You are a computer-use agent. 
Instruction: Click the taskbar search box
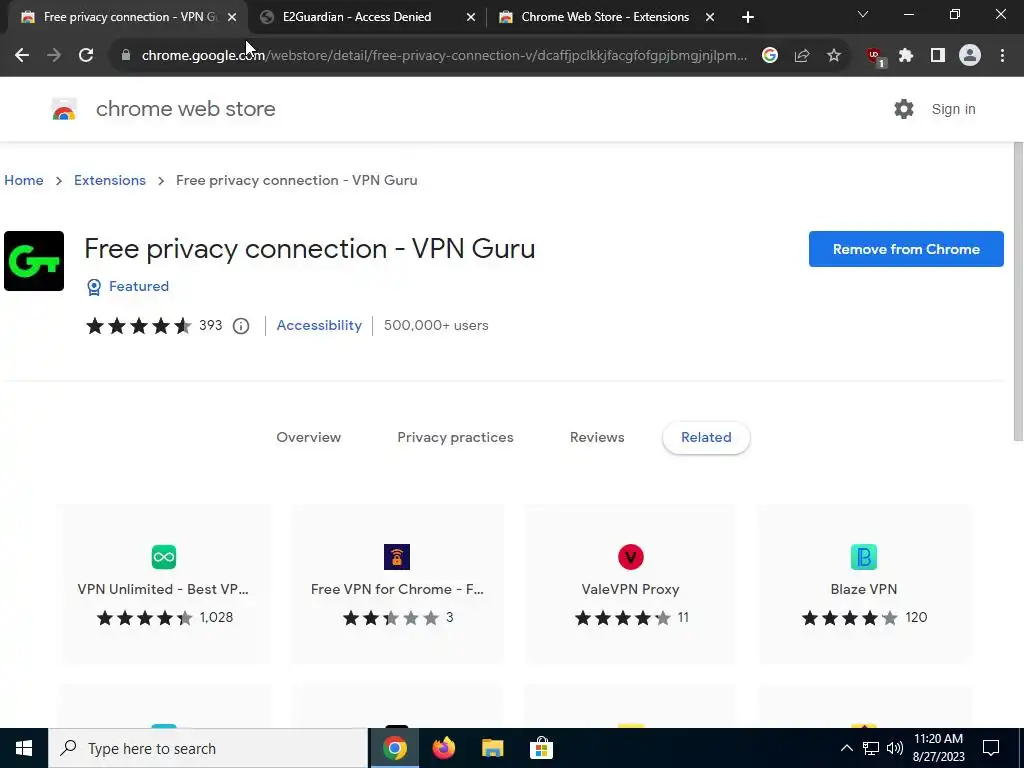[208, 748]
